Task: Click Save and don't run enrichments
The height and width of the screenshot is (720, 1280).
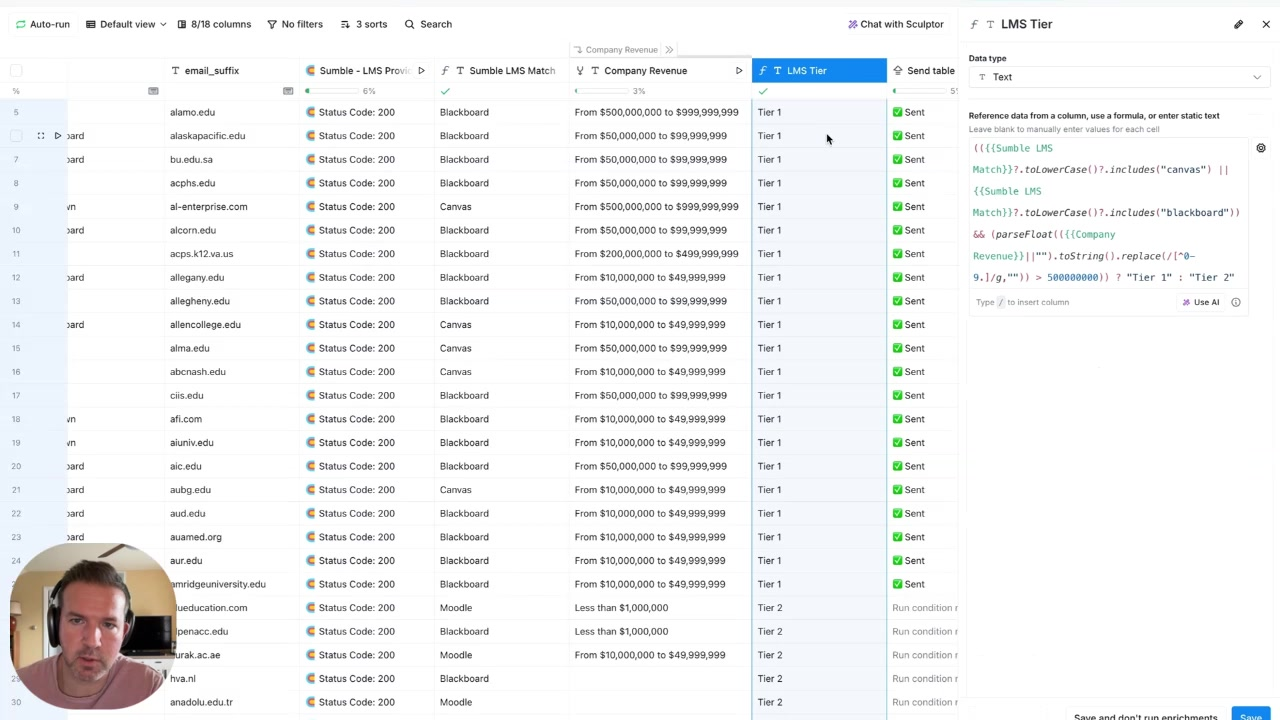Action: tap(1145, 716)
